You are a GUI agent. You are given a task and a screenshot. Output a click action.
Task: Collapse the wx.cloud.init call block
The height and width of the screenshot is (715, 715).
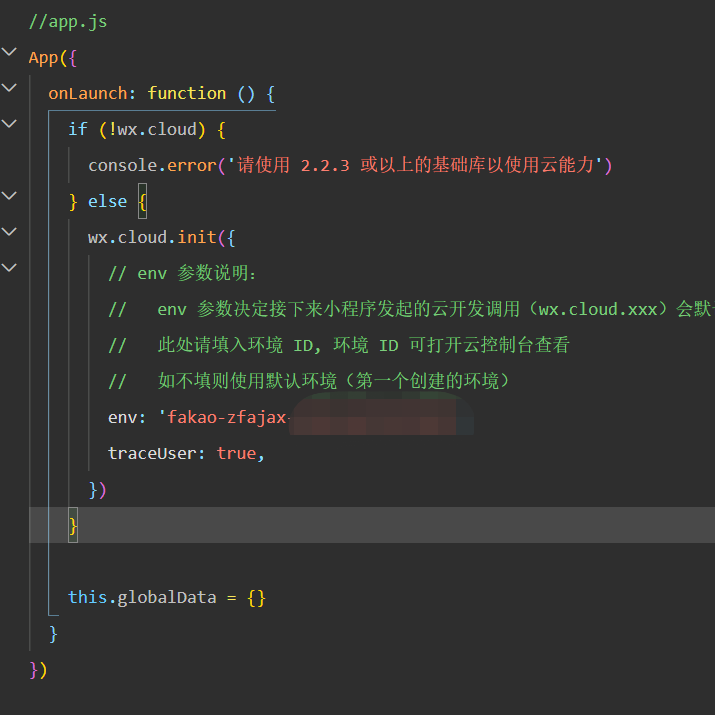(x=10, y=232)
